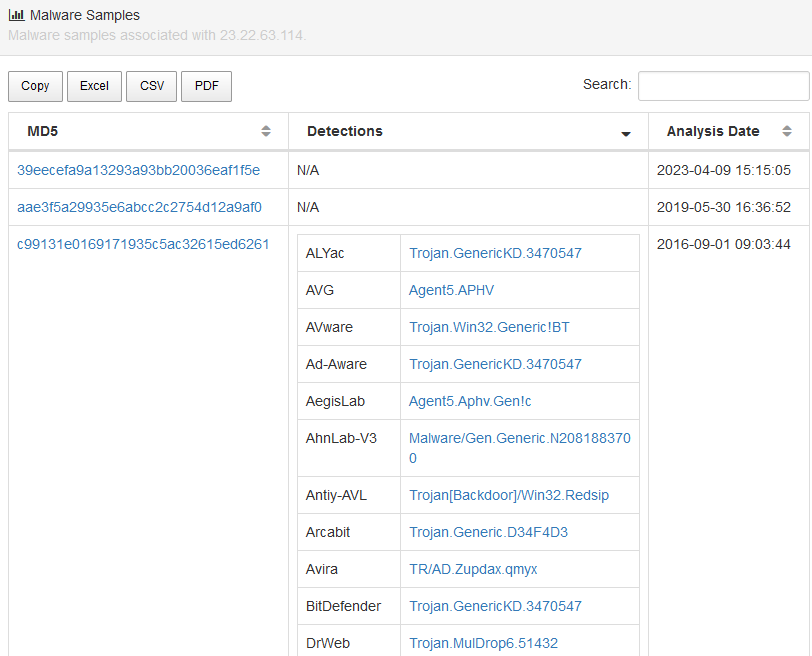
Task: Click the Avira vendor name
Action: [322, 569]
